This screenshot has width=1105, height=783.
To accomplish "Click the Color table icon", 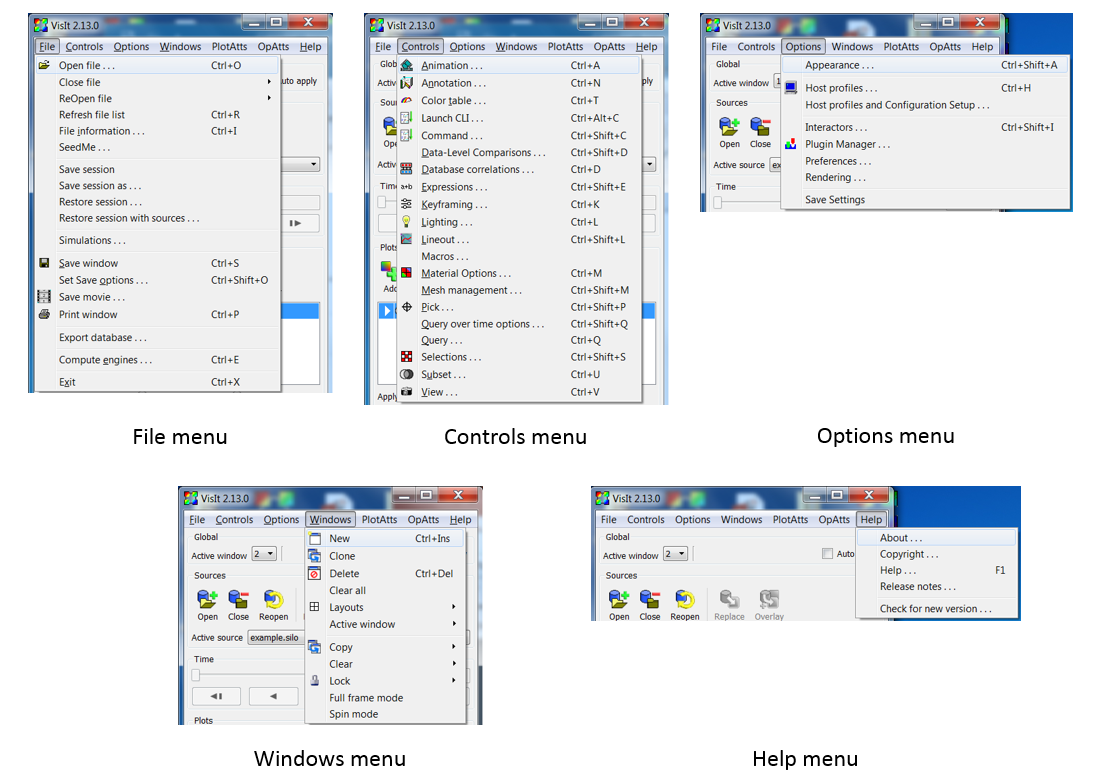I will click(x=407, y=100).
